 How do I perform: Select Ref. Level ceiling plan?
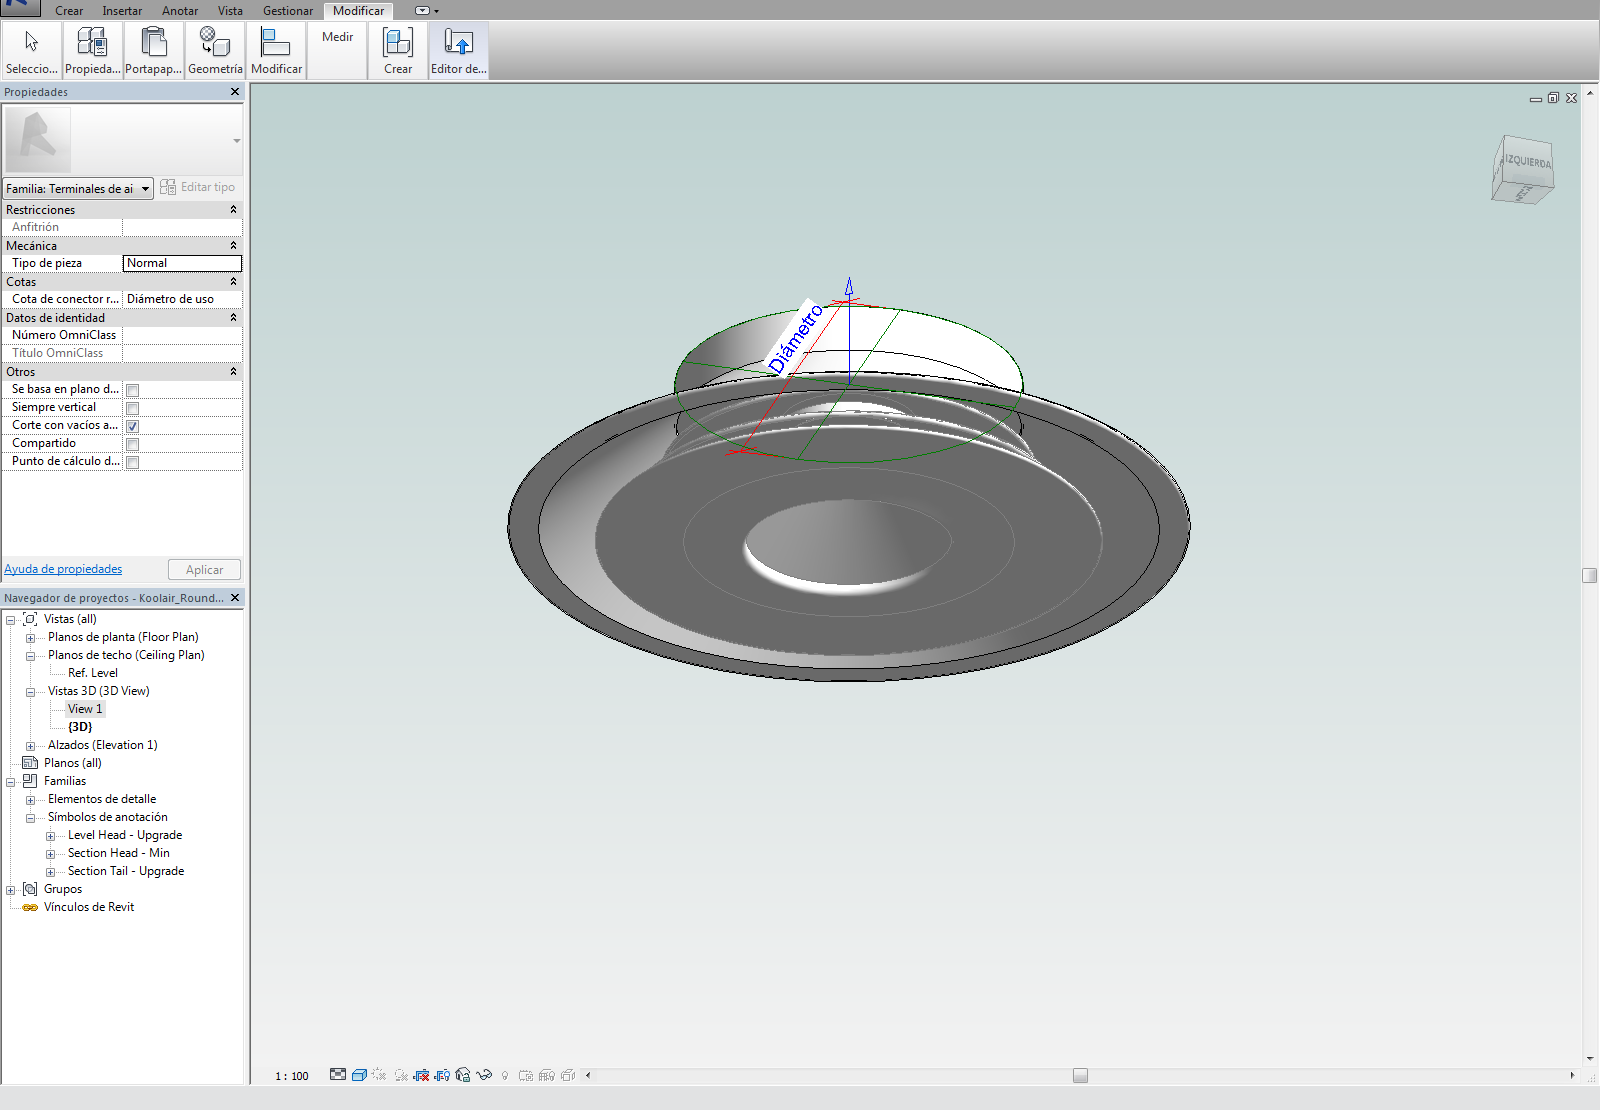tap(93, 673)
